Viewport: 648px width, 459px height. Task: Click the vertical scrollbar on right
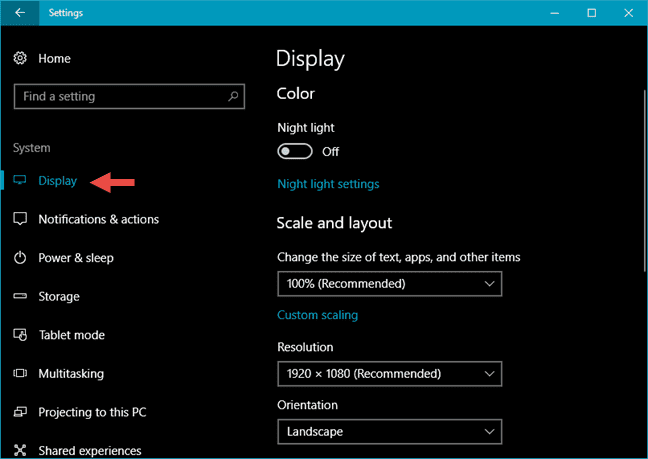tap(642, 180)
